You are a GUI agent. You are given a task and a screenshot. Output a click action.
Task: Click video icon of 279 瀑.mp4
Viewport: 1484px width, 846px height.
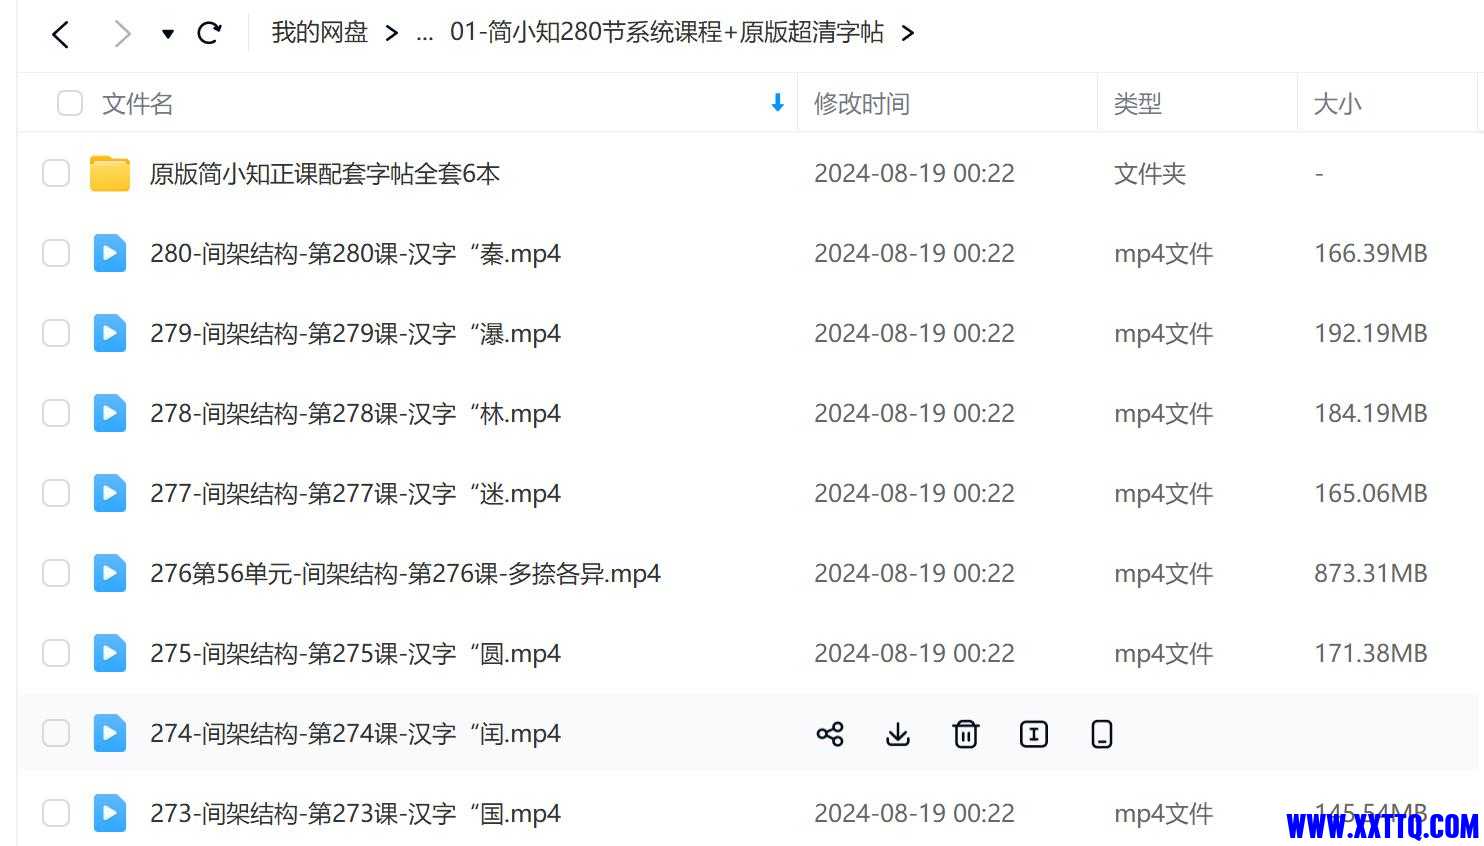(x=110, y=333)
